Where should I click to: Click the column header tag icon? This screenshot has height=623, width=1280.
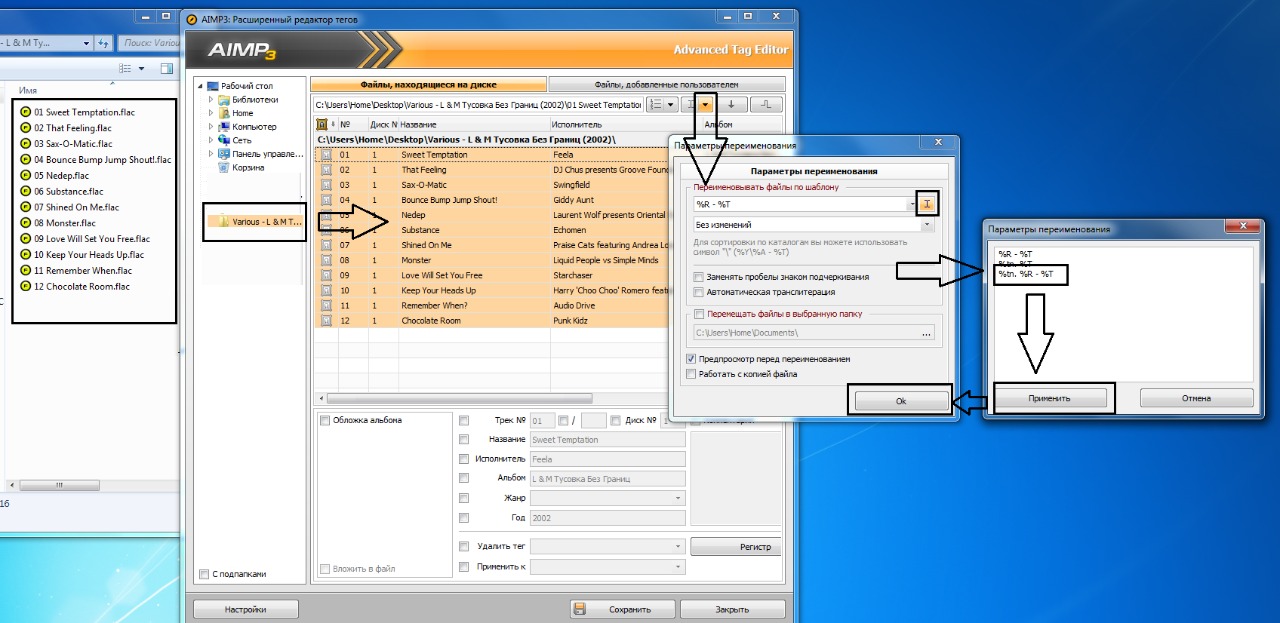pyautogui.click(x=322, y=125)
